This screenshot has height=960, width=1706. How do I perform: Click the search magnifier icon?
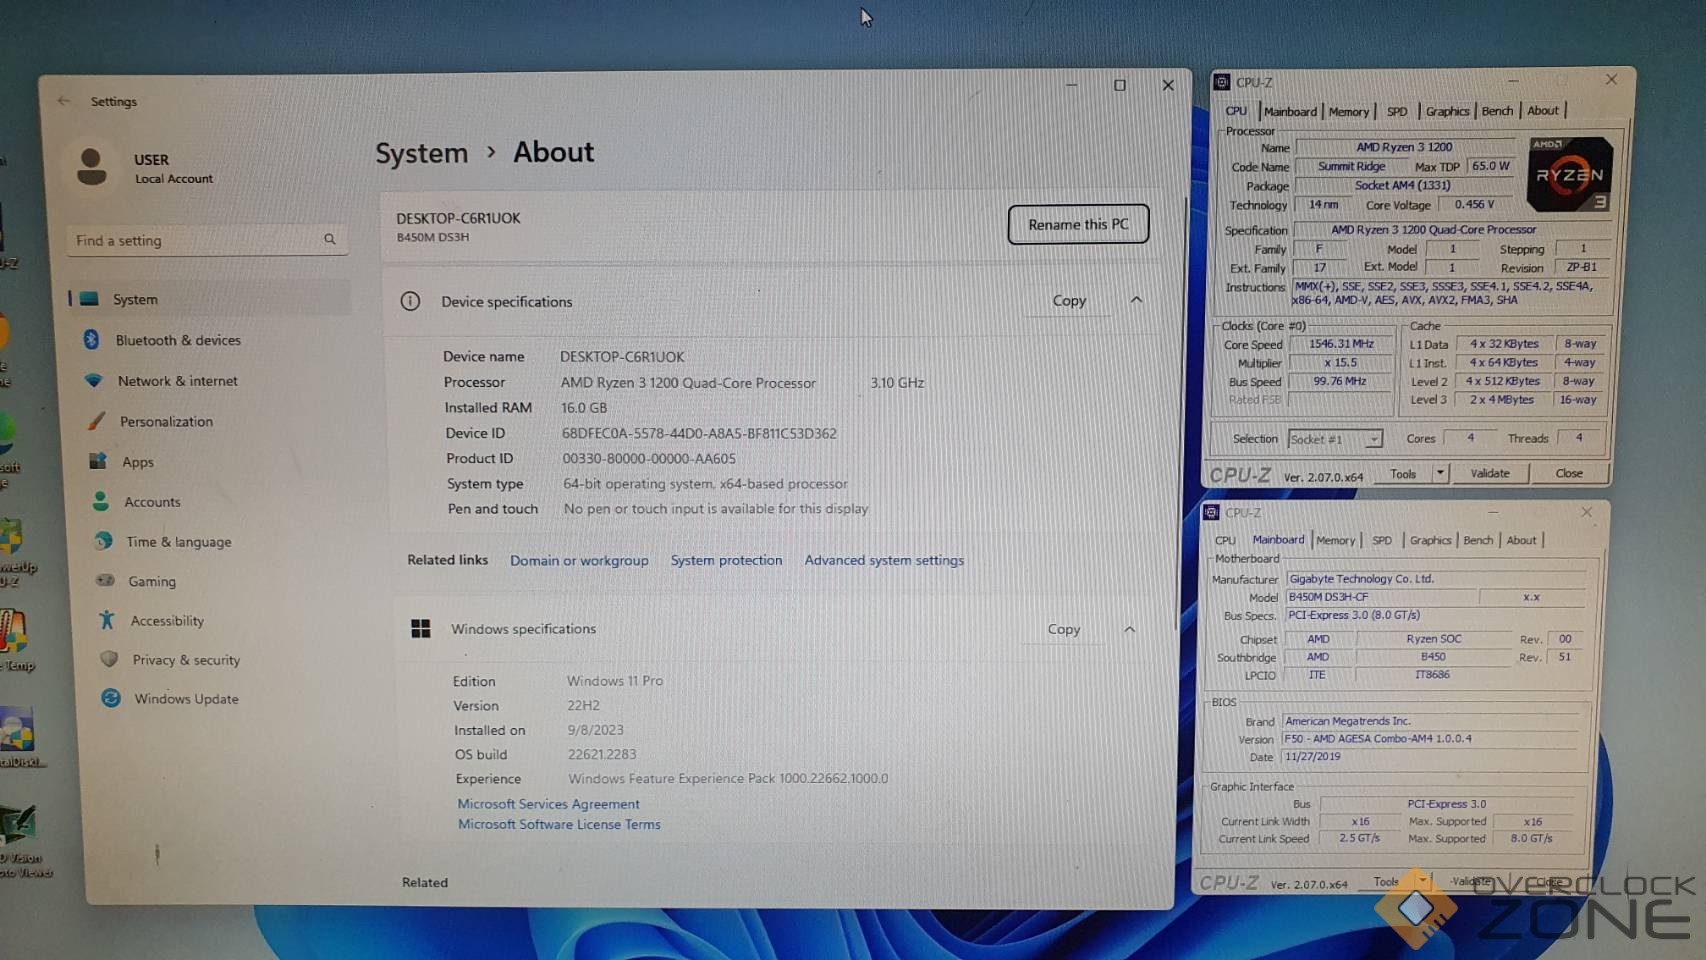coord(330,240)
